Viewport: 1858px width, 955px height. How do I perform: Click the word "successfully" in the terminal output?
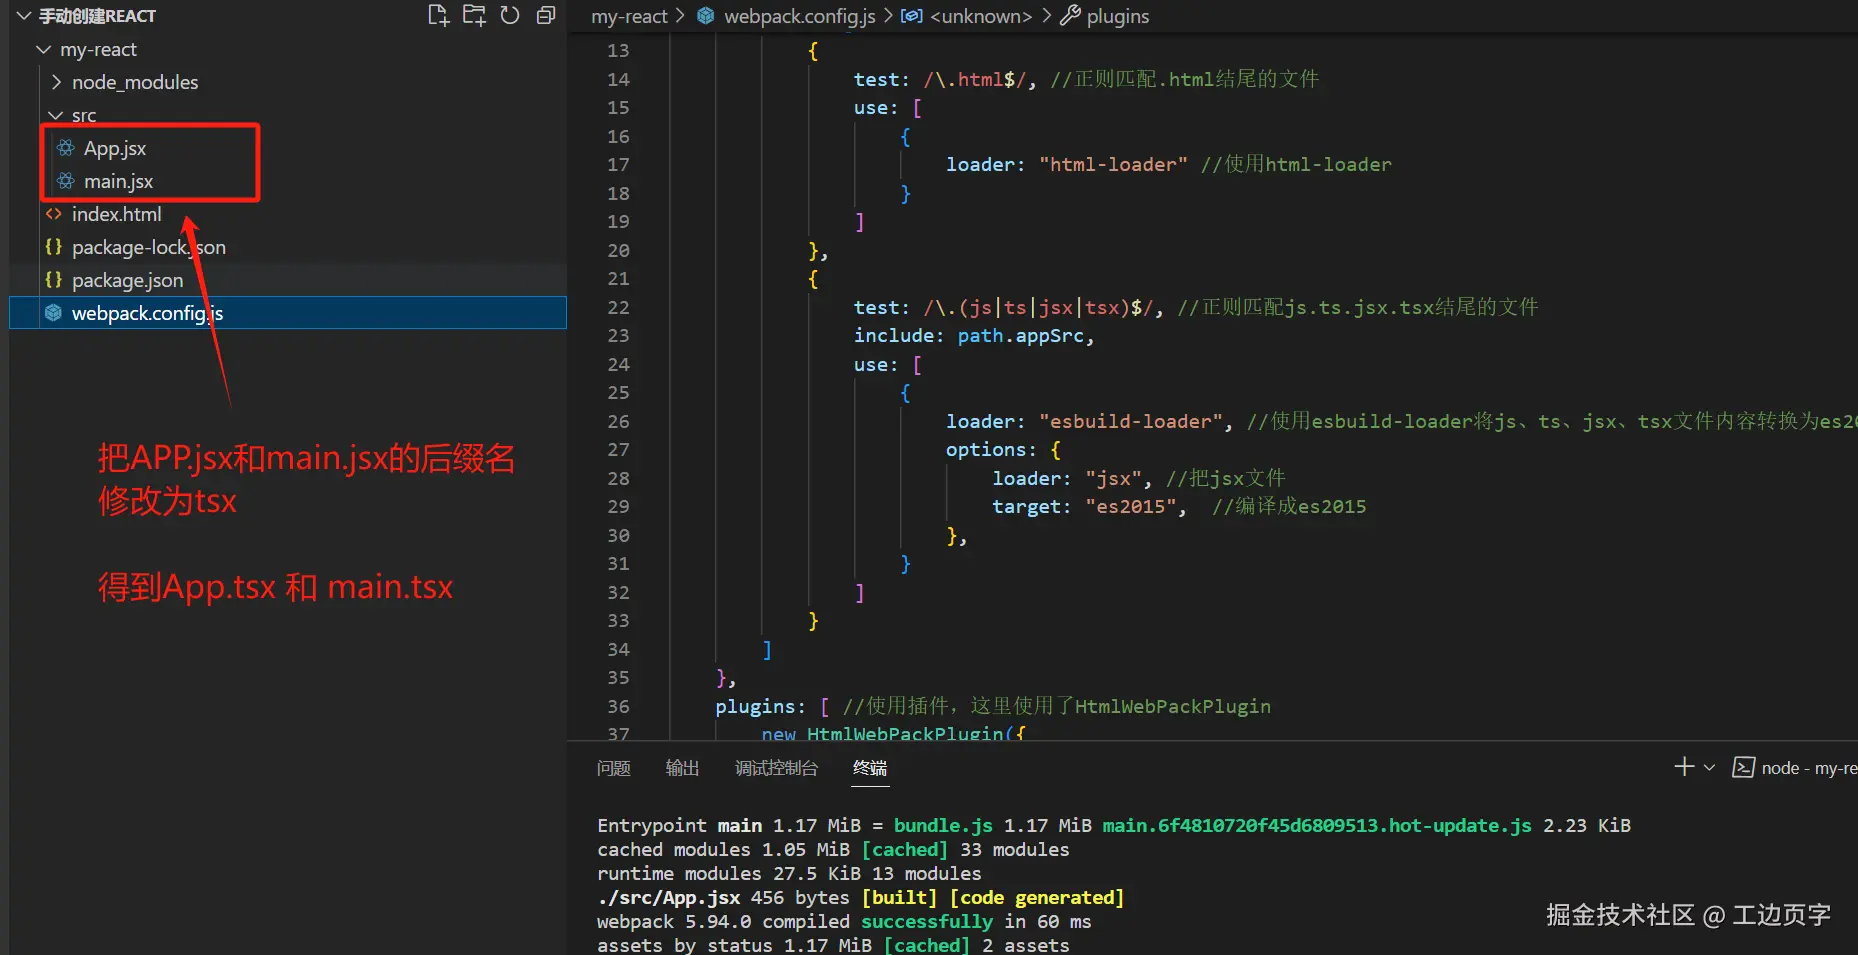point(927,921)
